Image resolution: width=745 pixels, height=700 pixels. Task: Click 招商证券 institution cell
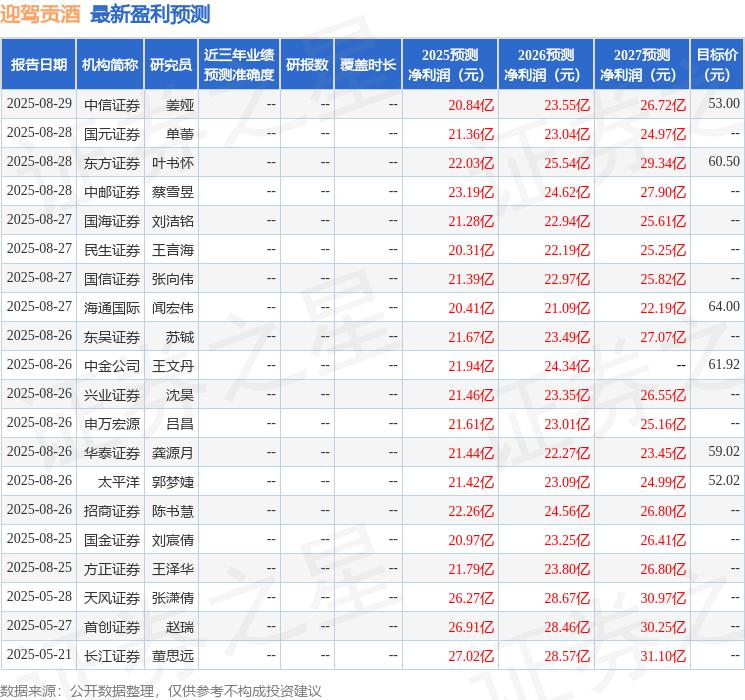[x=112, y=511]
